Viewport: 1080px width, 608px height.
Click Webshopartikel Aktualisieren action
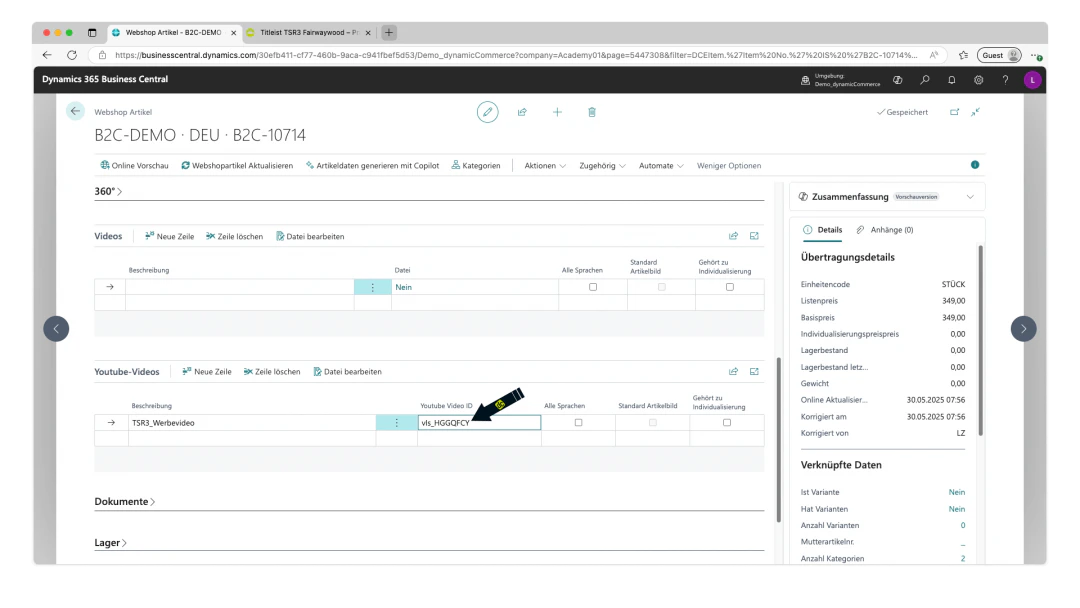(x=237, y=166)
